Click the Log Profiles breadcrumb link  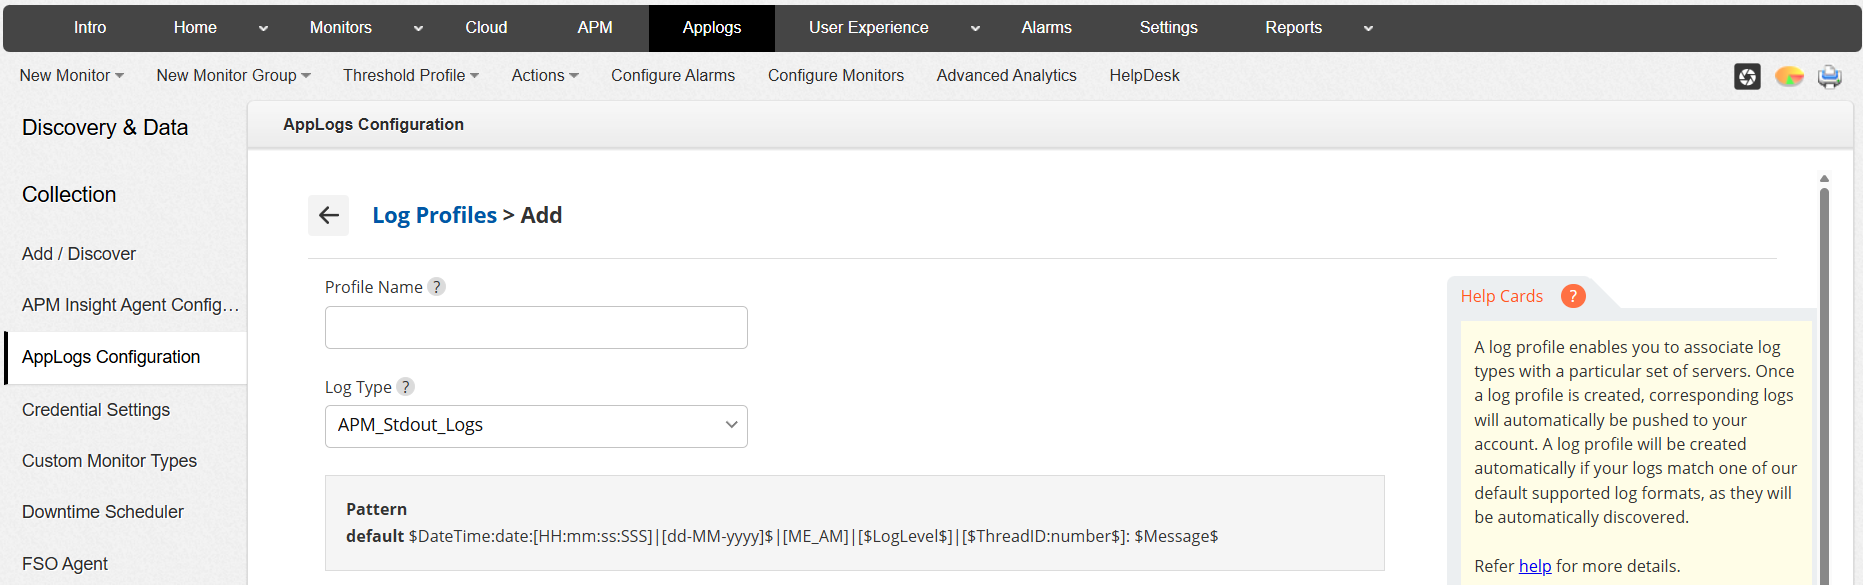[x=434, y=215]
